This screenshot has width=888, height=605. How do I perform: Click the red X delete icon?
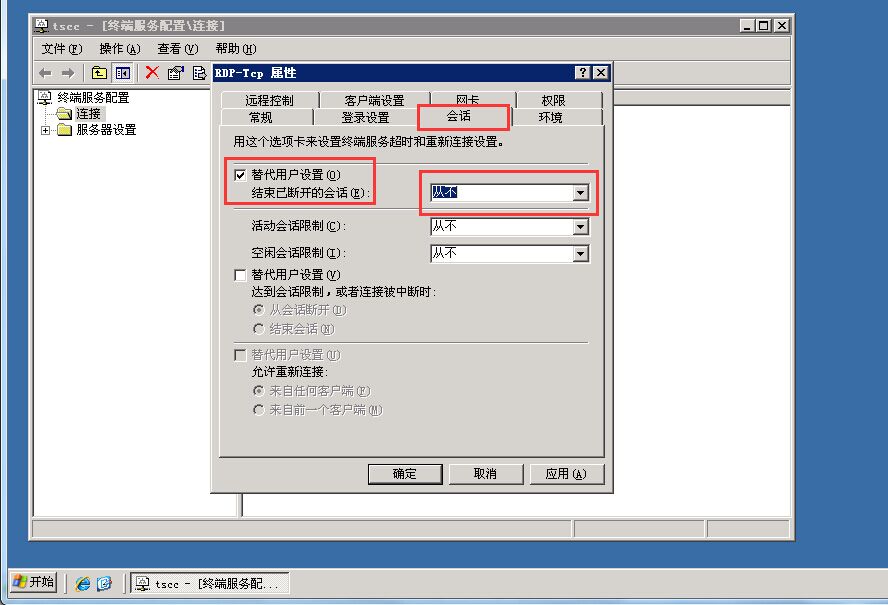tap(152, 73)
